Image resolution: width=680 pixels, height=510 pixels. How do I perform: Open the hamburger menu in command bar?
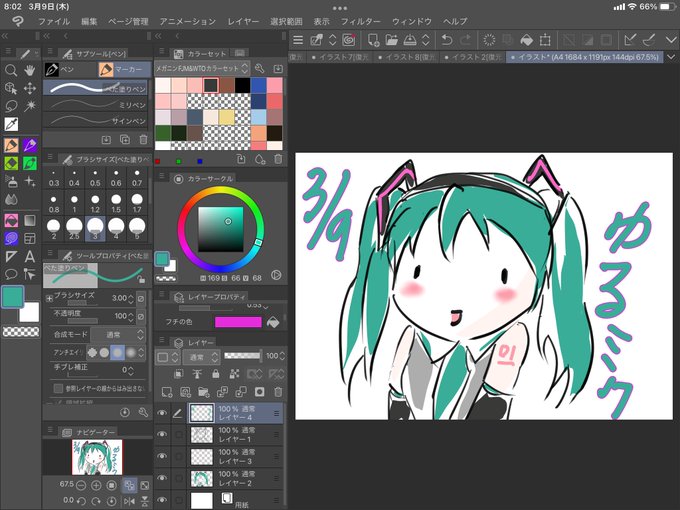point(298,40)
